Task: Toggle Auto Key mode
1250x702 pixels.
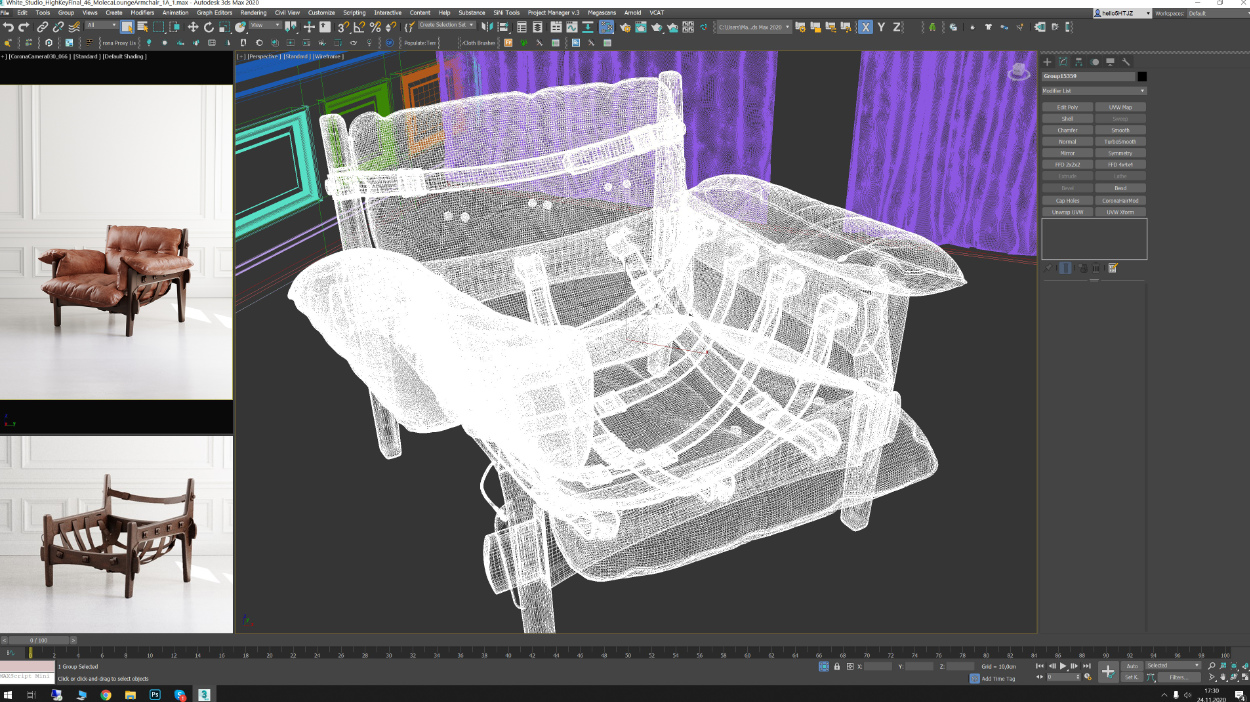Action: click(x=1132, y=666)
